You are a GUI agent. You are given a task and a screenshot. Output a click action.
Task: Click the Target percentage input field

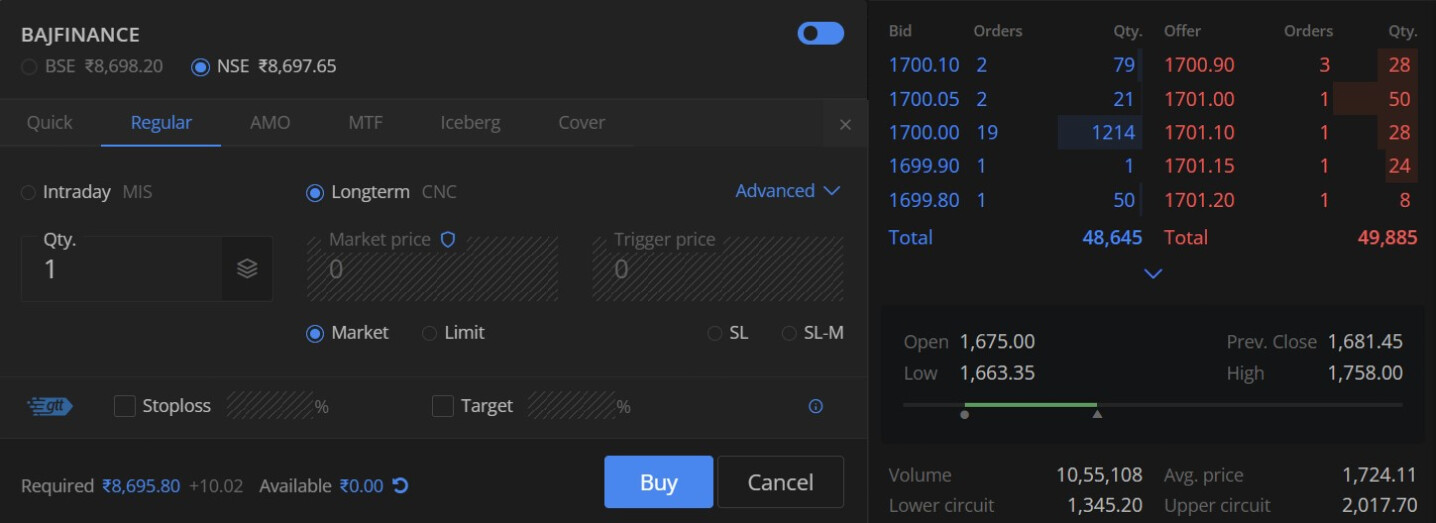[x=571, y=405]
